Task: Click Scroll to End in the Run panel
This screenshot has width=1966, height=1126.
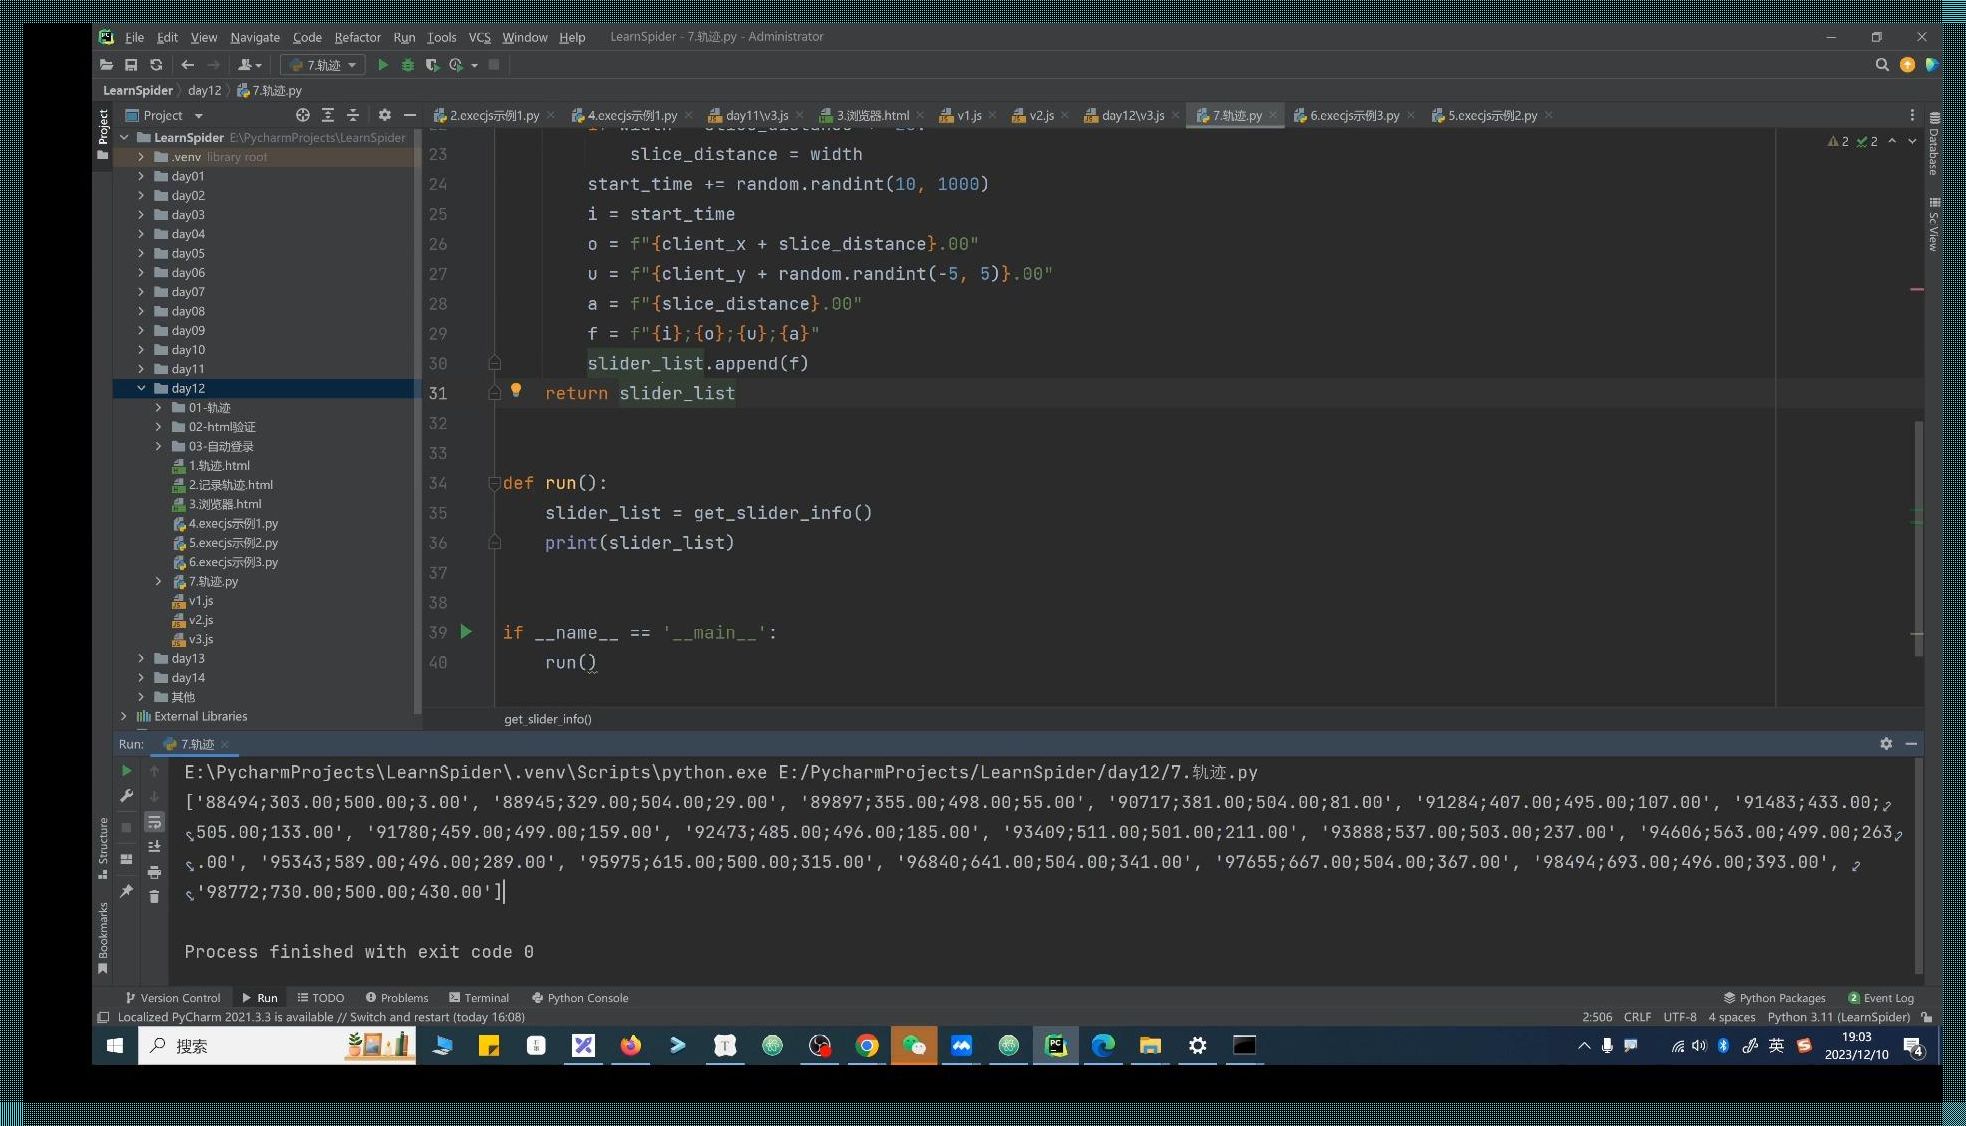Action: (x=154, y=847)
